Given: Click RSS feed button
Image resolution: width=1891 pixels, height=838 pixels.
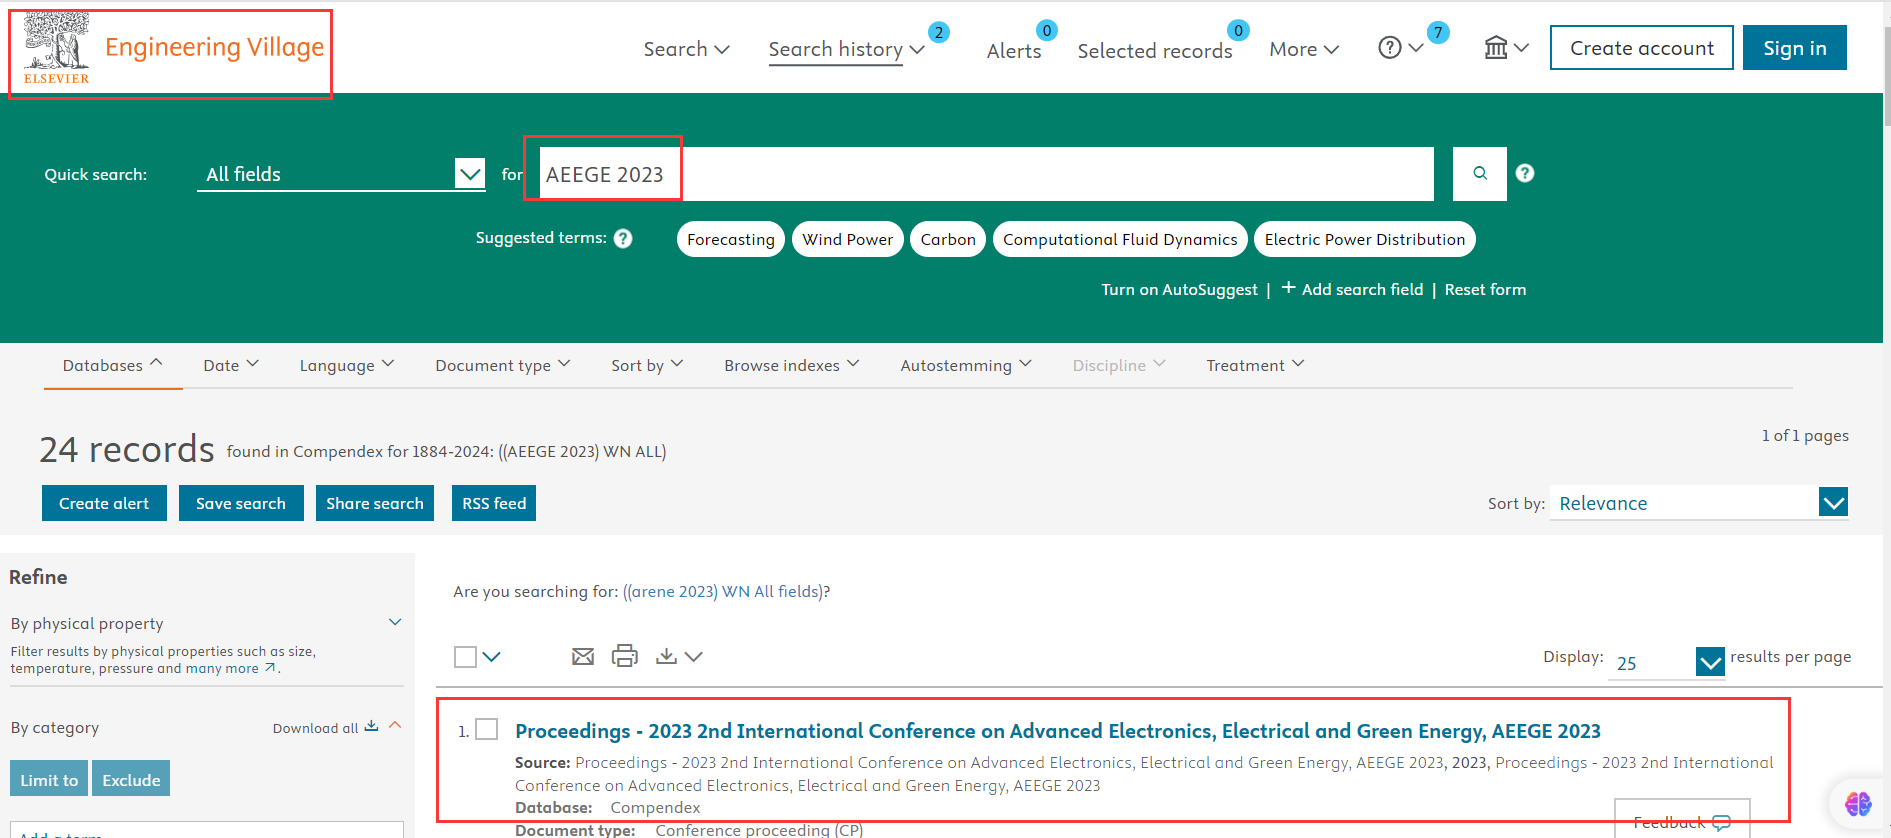Looking at the screenshot, I should 494,503.
